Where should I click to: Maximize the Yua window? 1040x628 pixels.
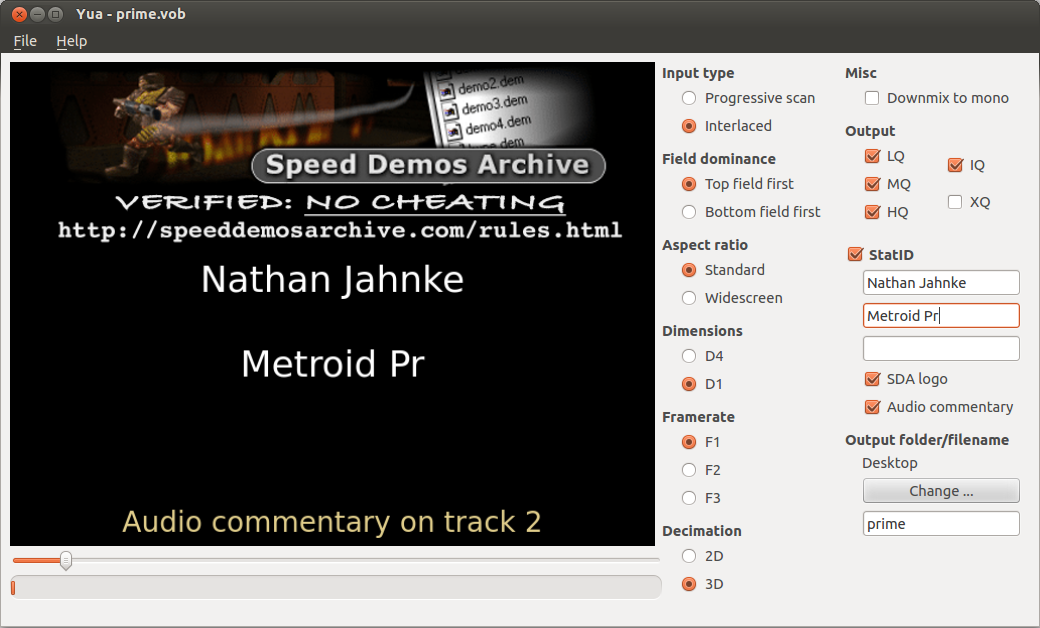pyautogui.click(x=56, y=14)
